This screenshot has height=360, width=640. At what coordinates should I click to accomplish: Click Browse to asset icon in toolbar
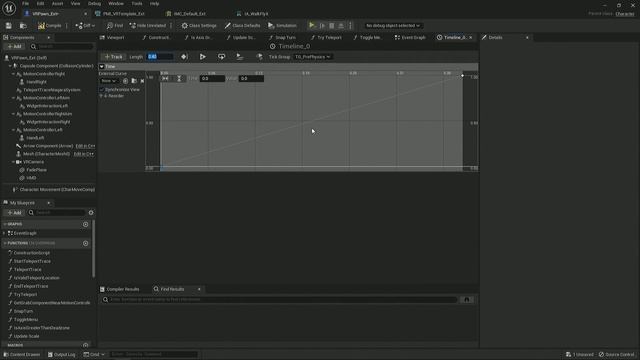23,25
